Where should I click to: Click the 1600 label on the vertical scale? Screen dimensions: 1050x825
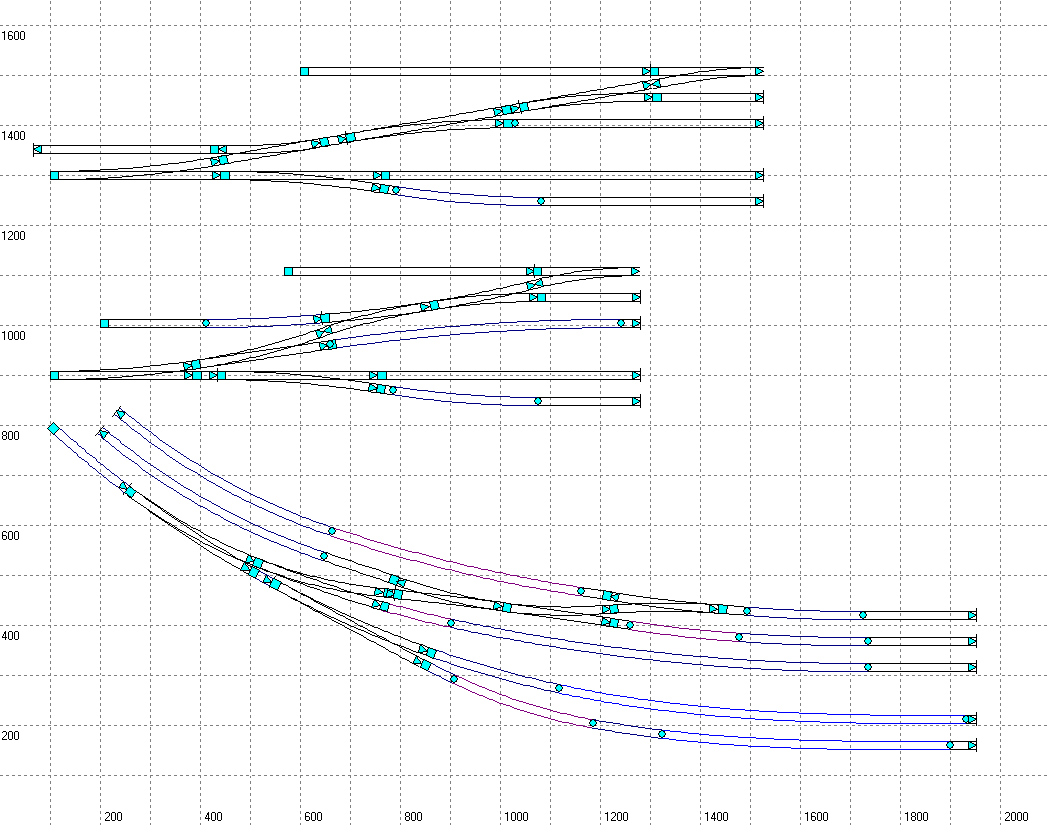13,36
